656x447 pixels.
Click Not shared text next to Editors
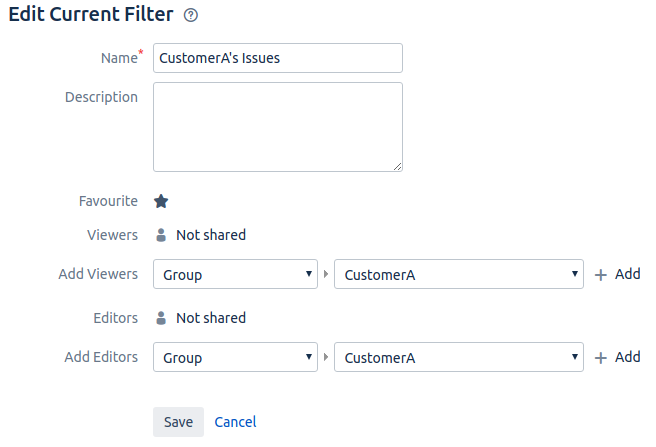(x=211, y=318)
